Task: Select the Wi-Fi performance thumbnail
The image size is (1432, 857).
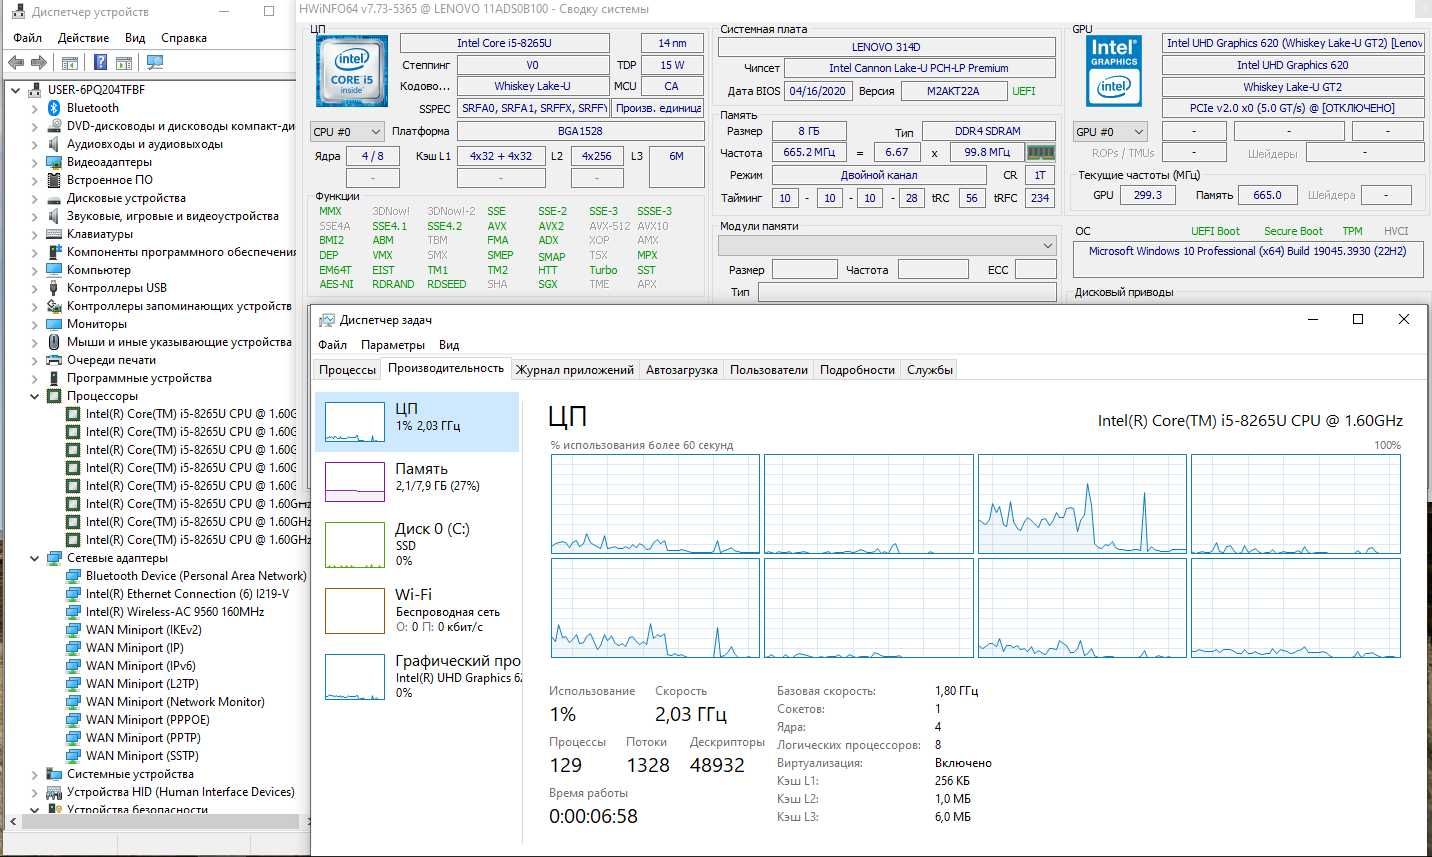Action: pyautogui.click(x=354, y=610)
